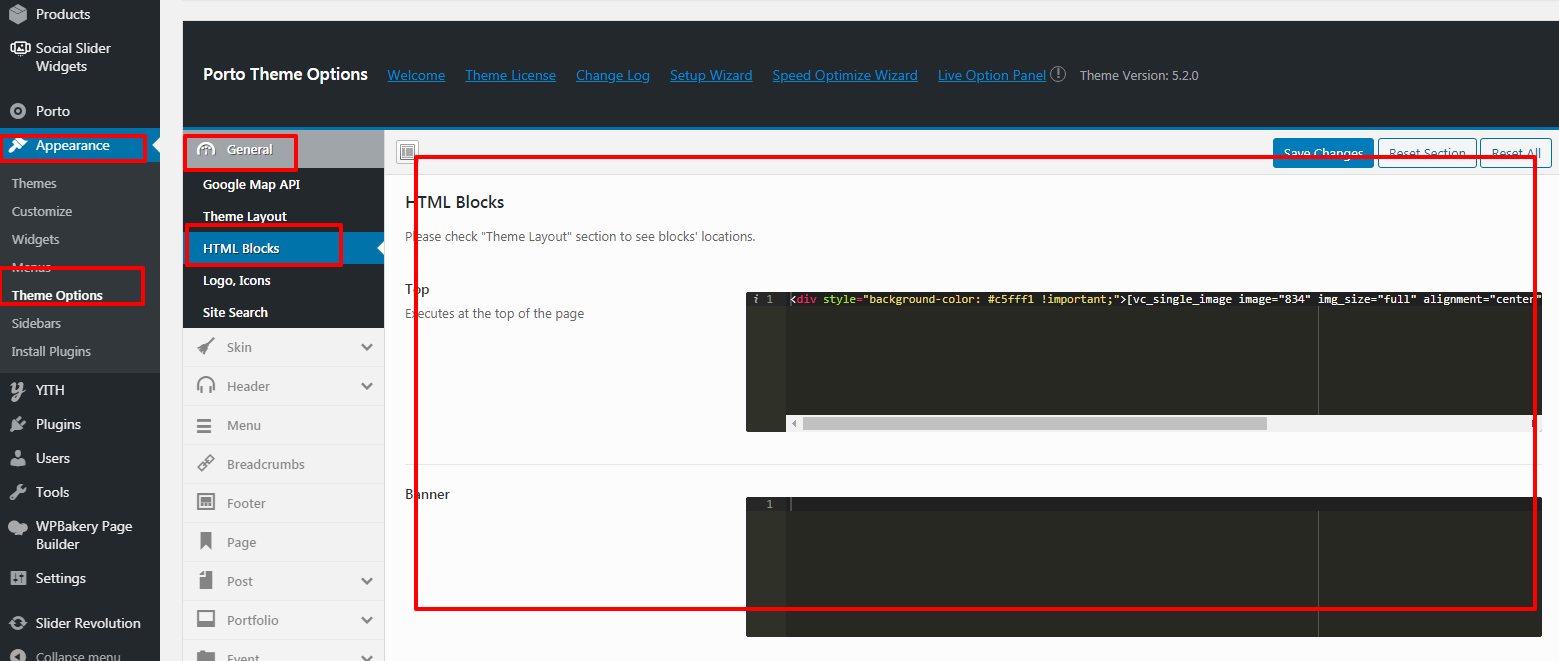The height and width of the screenshot is (661, 1559).
Task: Click inside the Top HTML block code editor
Action: click(1143, 361)
